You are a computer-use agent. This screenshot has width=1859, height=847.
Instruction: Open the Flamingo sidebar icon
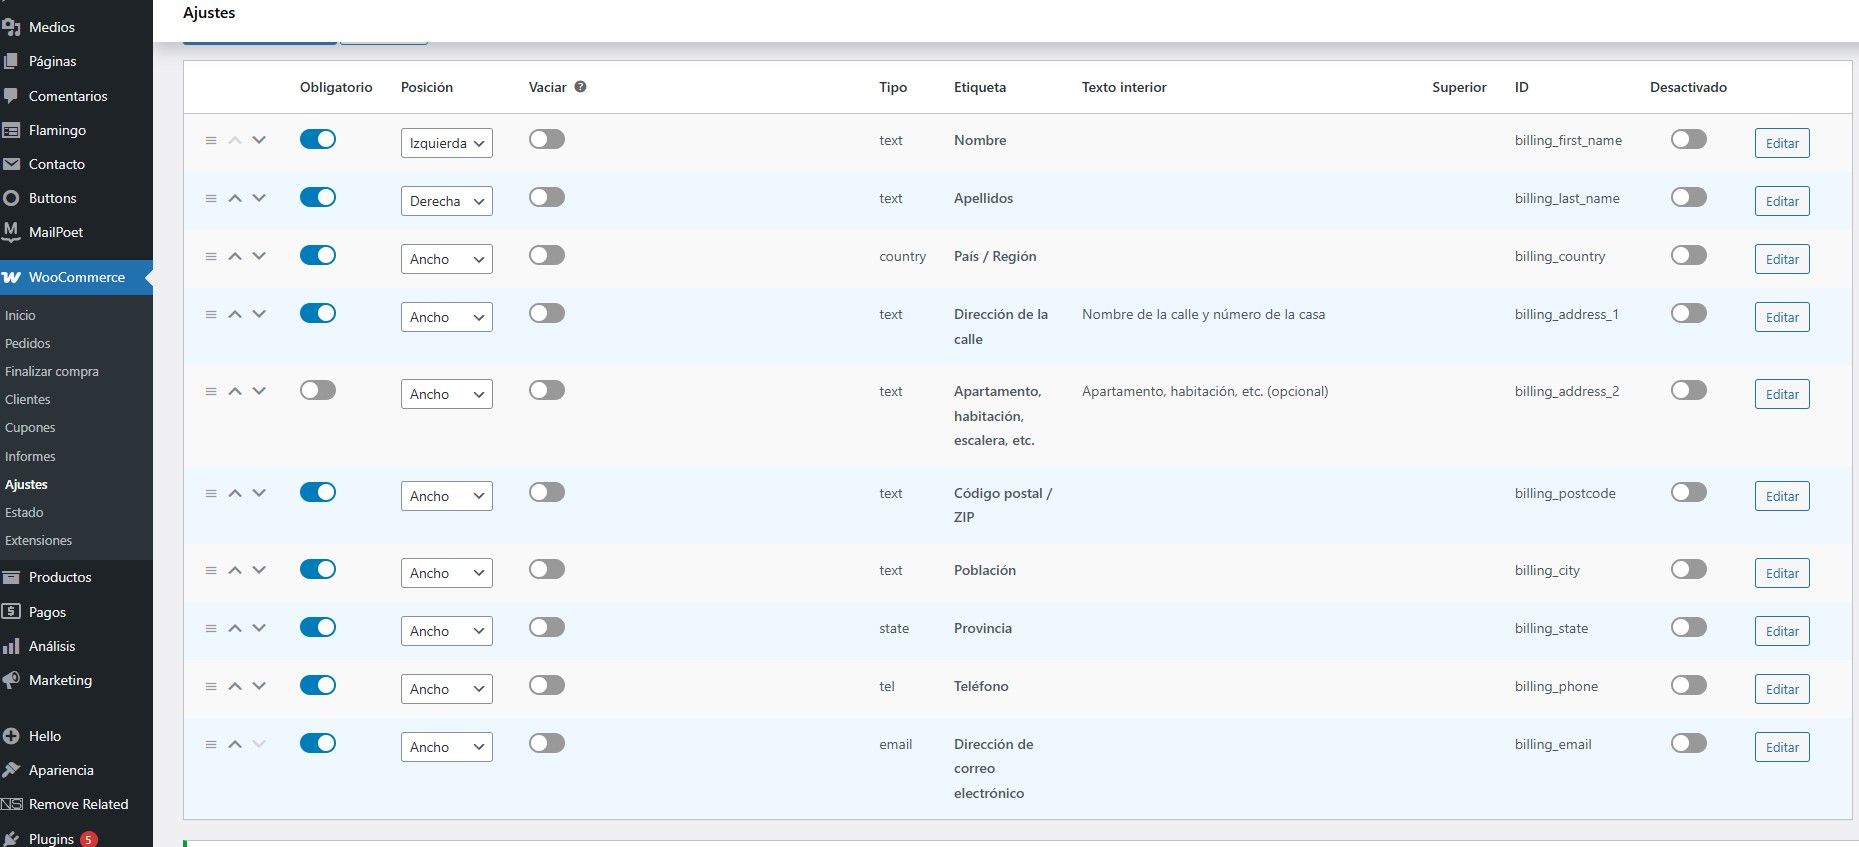(x=12, y=130)
